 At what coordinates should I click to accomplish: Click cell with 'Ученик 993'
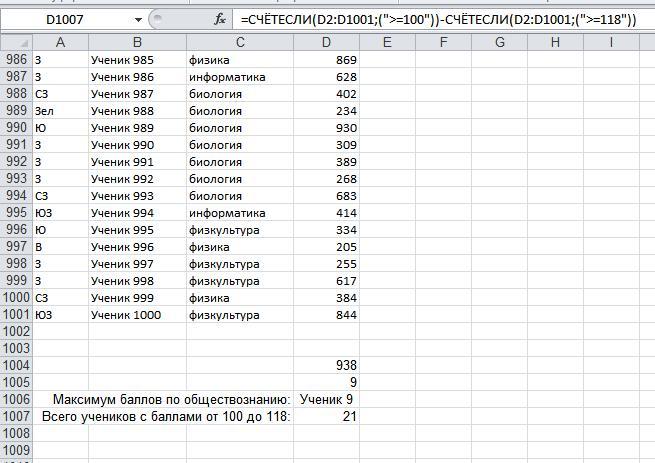click(137, 196)
